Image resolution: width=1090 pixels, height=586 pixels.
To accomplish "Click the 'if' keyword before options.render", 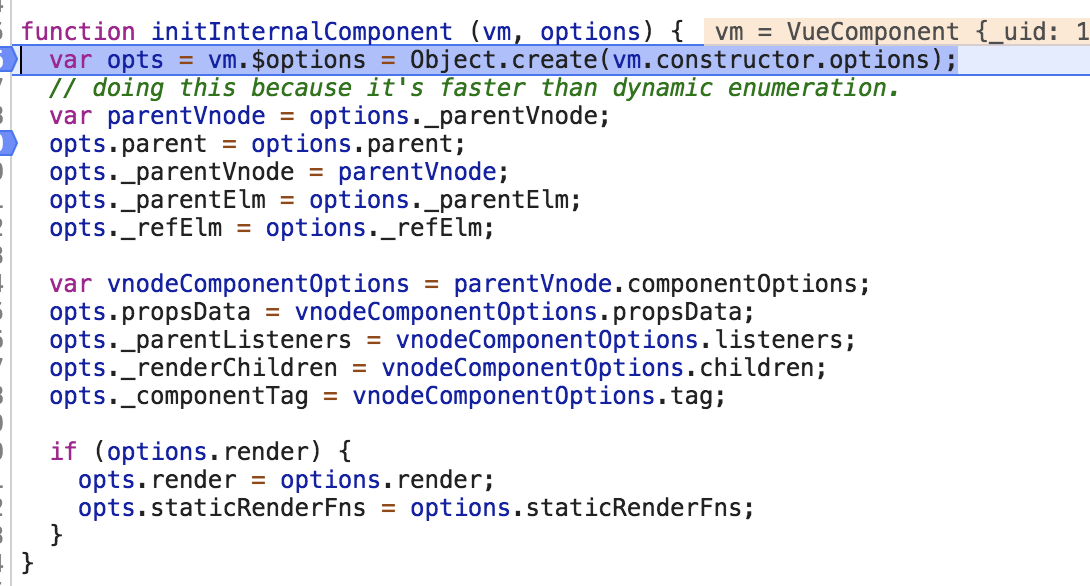I will click(x=63, y=452).
